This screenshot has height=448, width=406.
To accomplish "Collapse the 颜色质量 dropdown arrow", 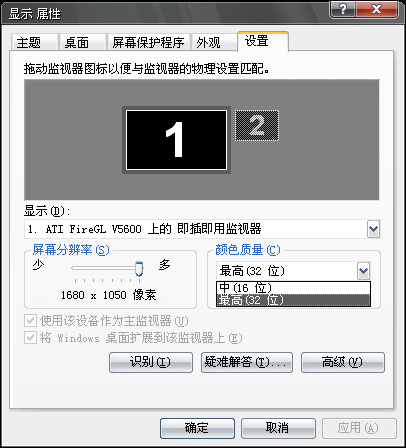I will [363, 271].
